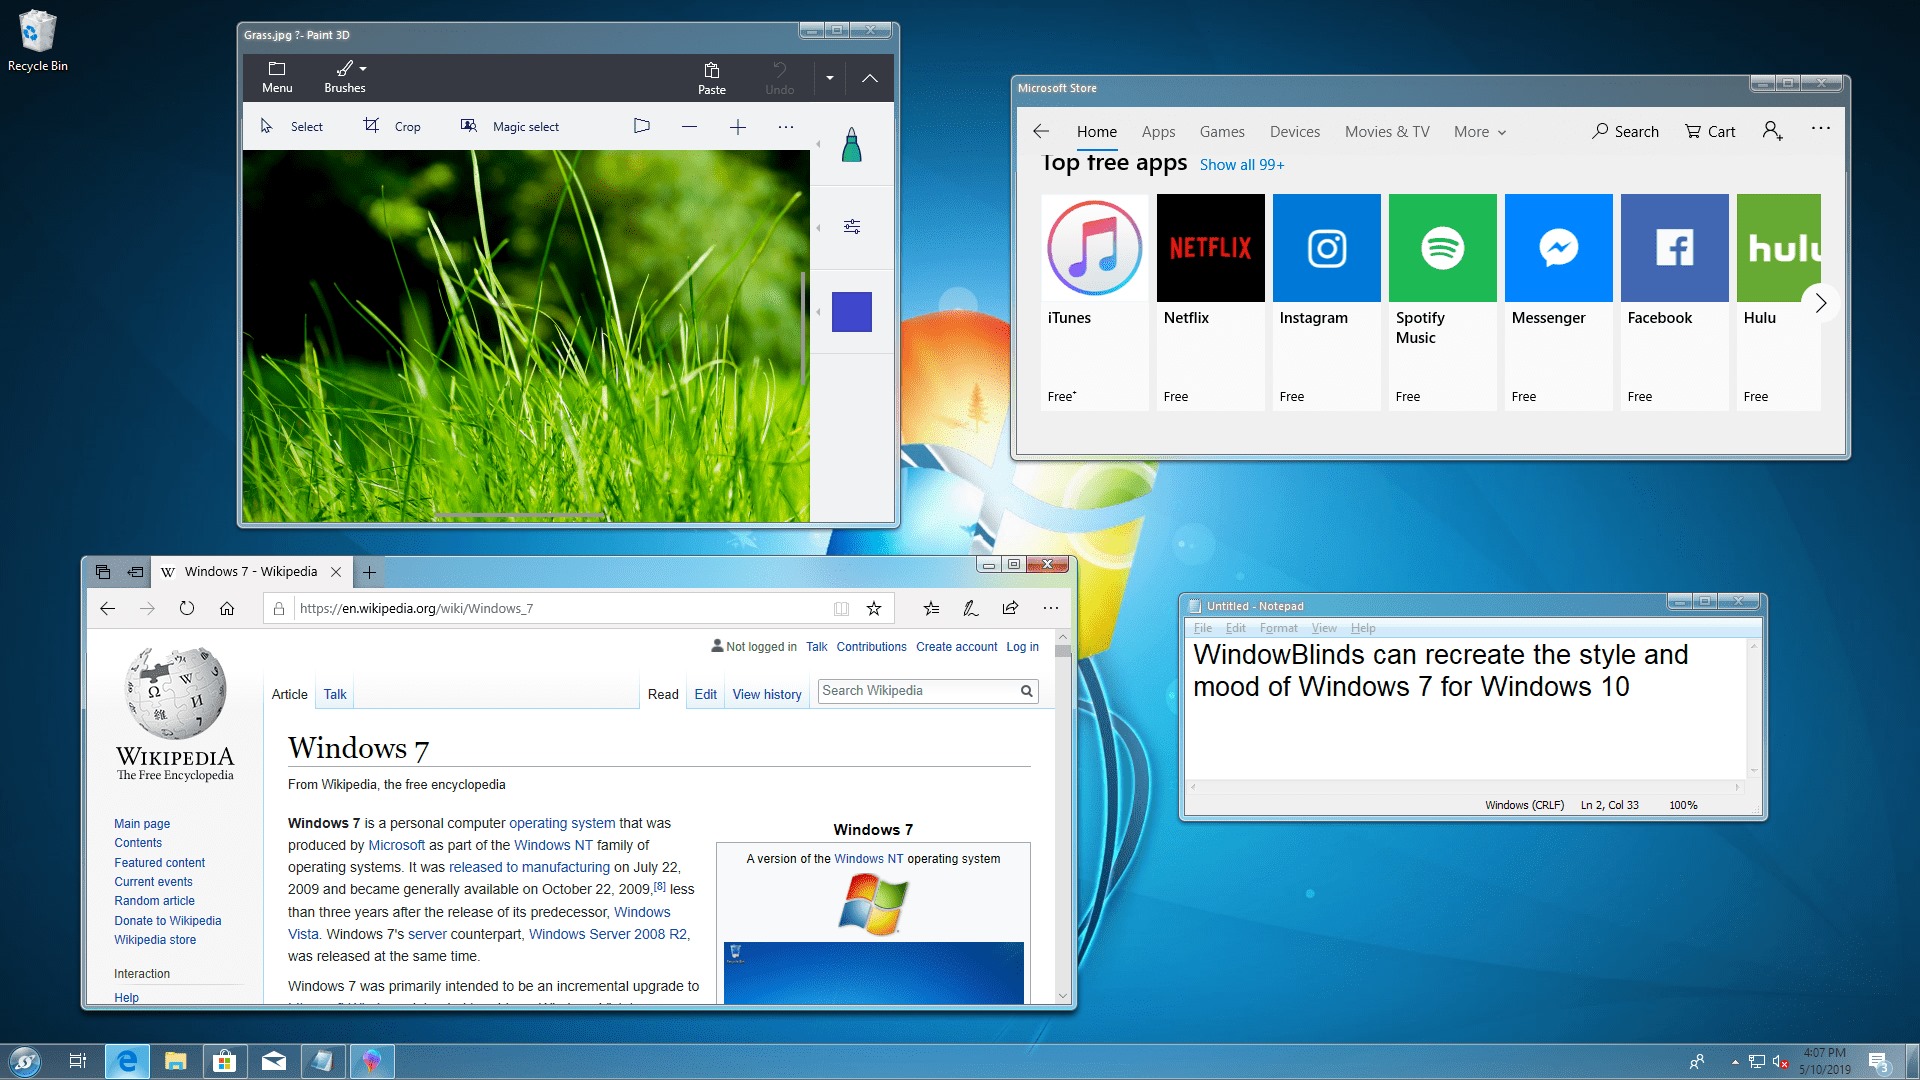Screen dimensions: 1920x1080
Task: Open the Format menu in Notepad
Action: pyautogui.click(x=1278, y=628)
